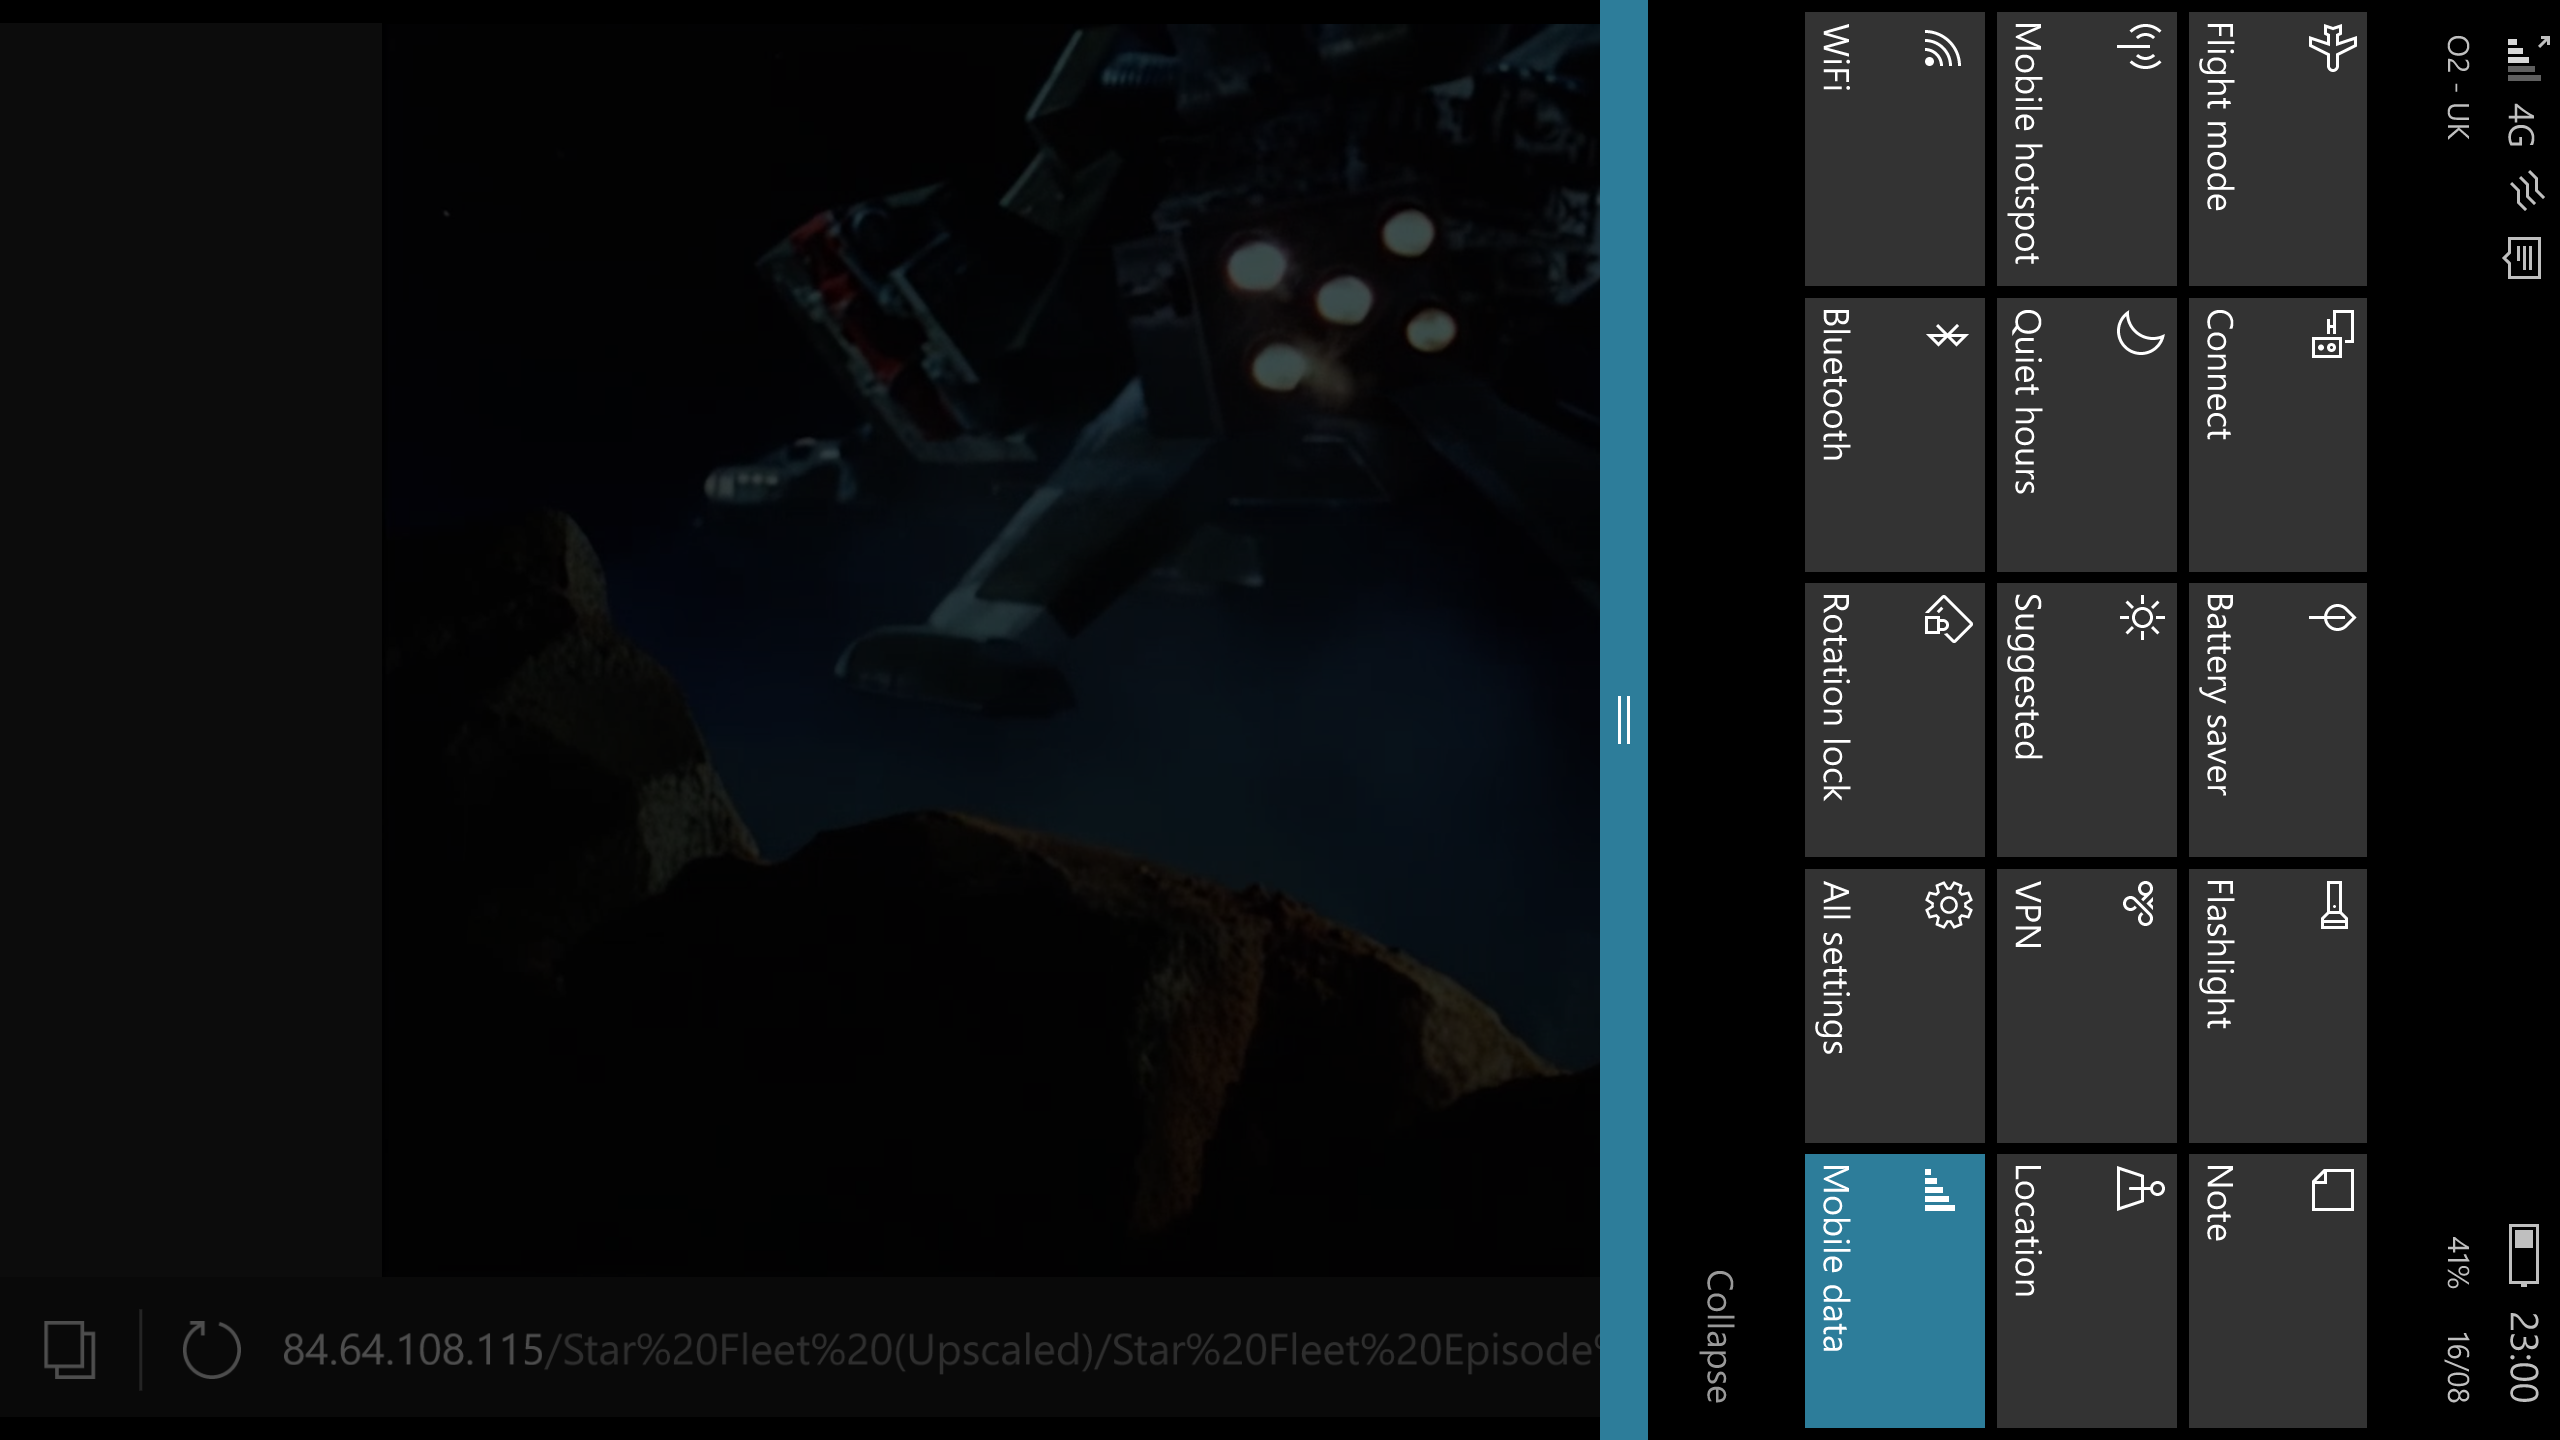Click the browser refresh icon
2560x1440 pixels.
(211, 1350)
